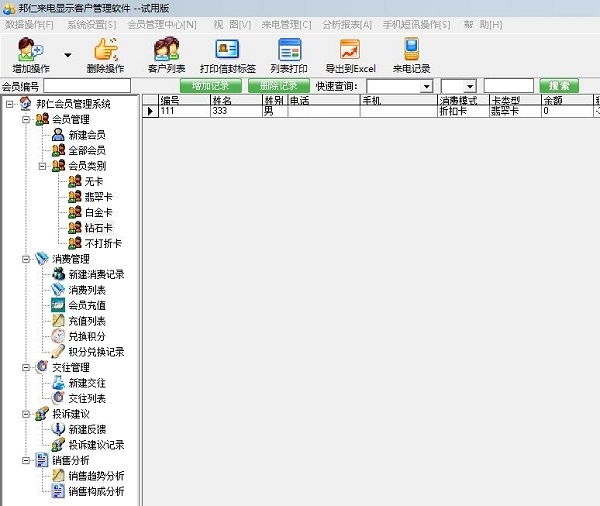
Task: Sort by the 姓名 column header
Action: tap(236, 100)
